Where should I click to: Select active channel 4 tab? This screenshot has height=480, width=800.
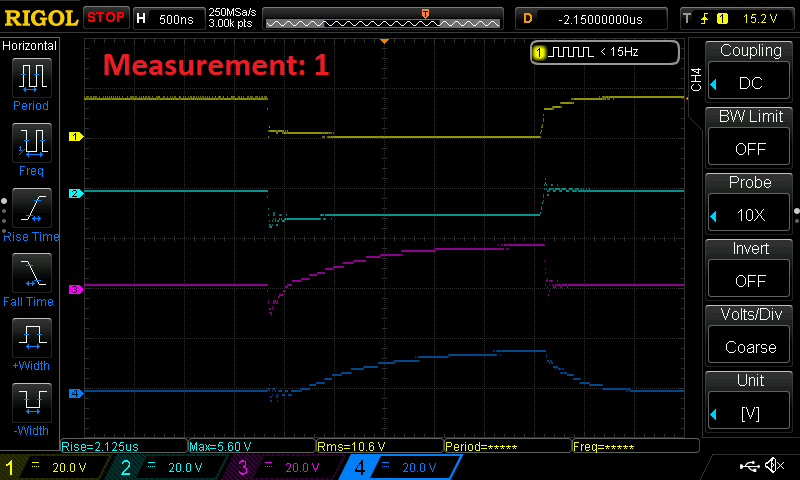pyautogui.click(x=402, y=467)
